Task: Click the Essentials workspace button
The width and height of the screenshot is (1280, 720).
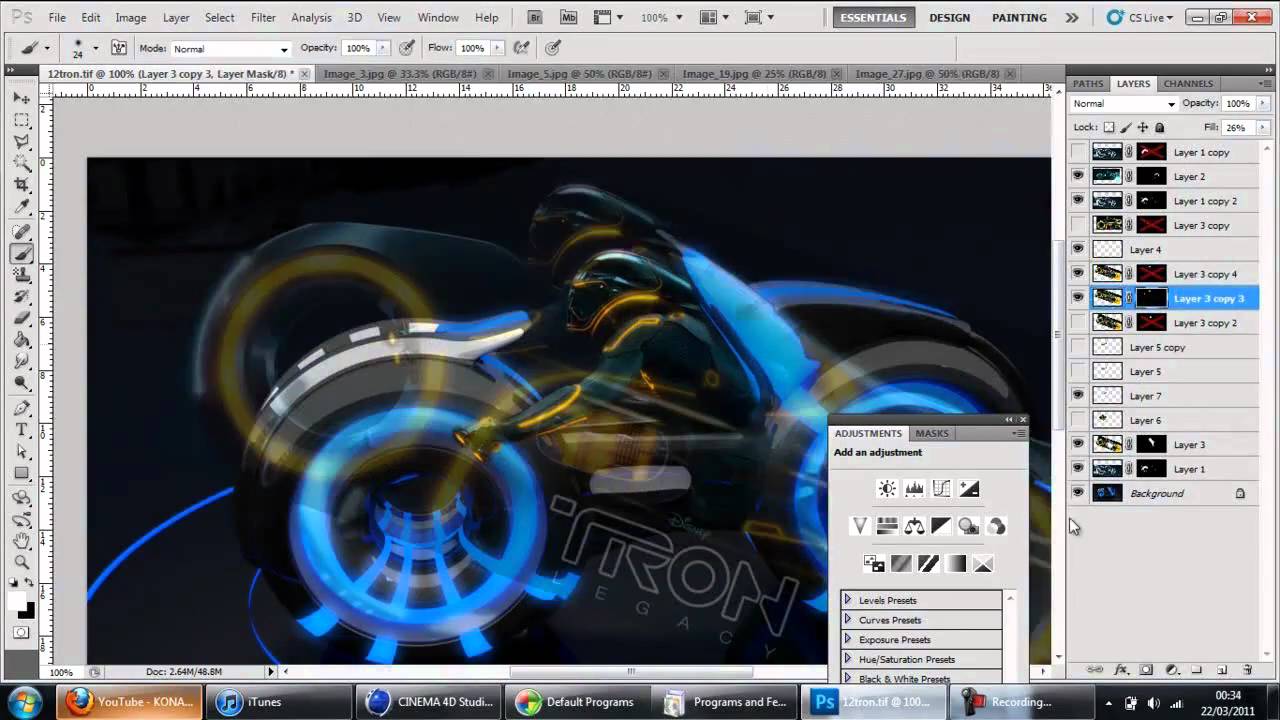Action: point(874,18)
